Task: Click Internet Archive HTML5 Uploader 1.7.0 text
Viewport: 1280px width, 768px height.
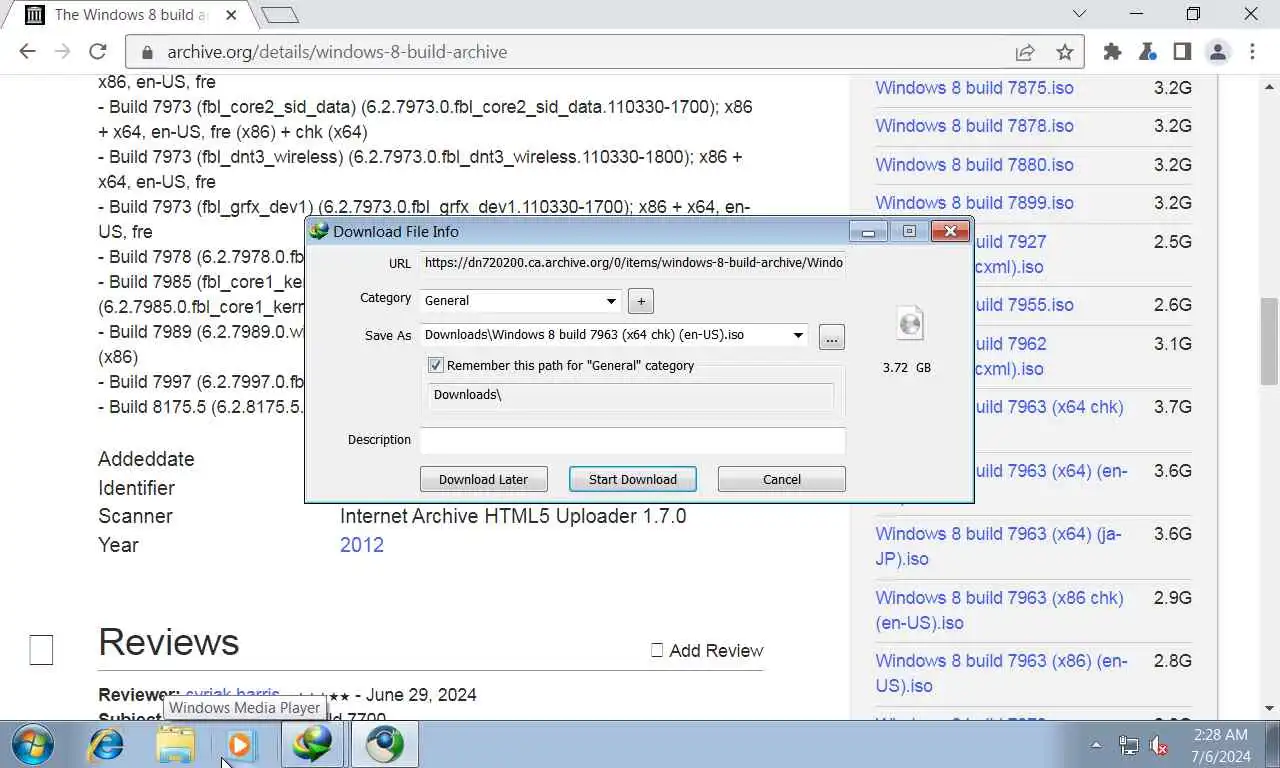Action: coord(513,516)
